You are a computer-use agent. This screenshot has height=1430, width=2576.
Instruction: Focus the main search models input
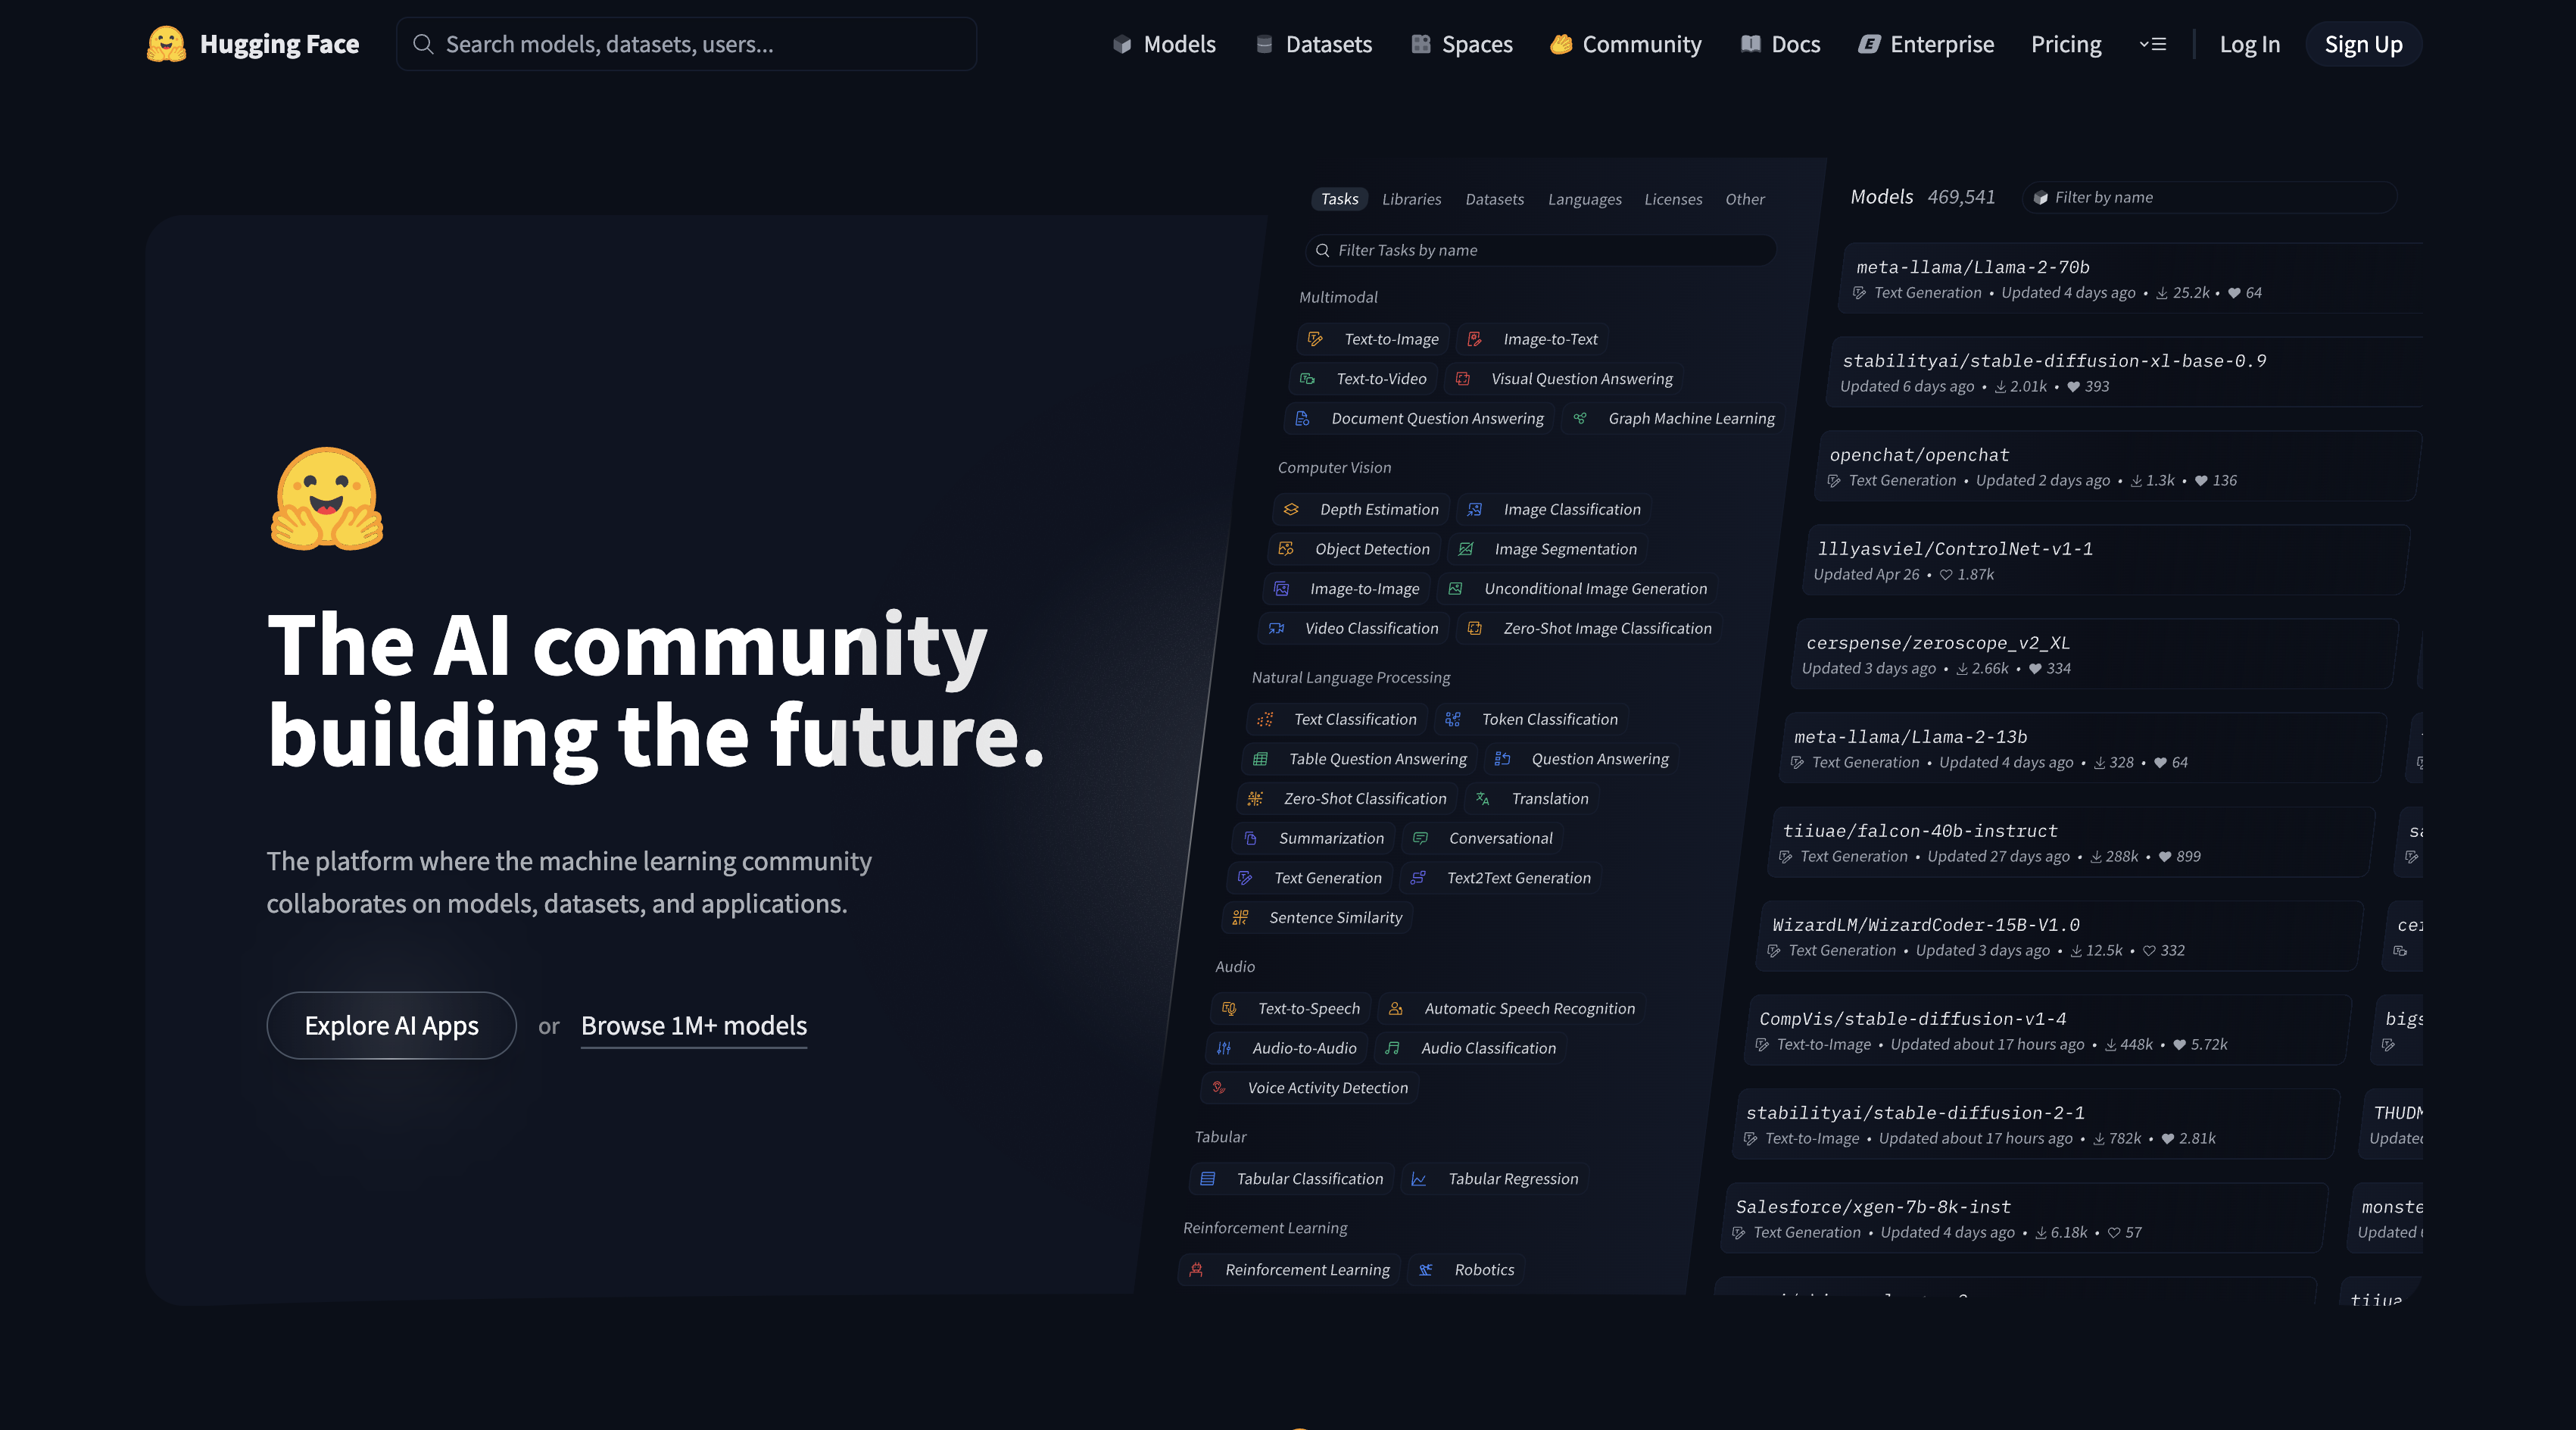point(686,44)
